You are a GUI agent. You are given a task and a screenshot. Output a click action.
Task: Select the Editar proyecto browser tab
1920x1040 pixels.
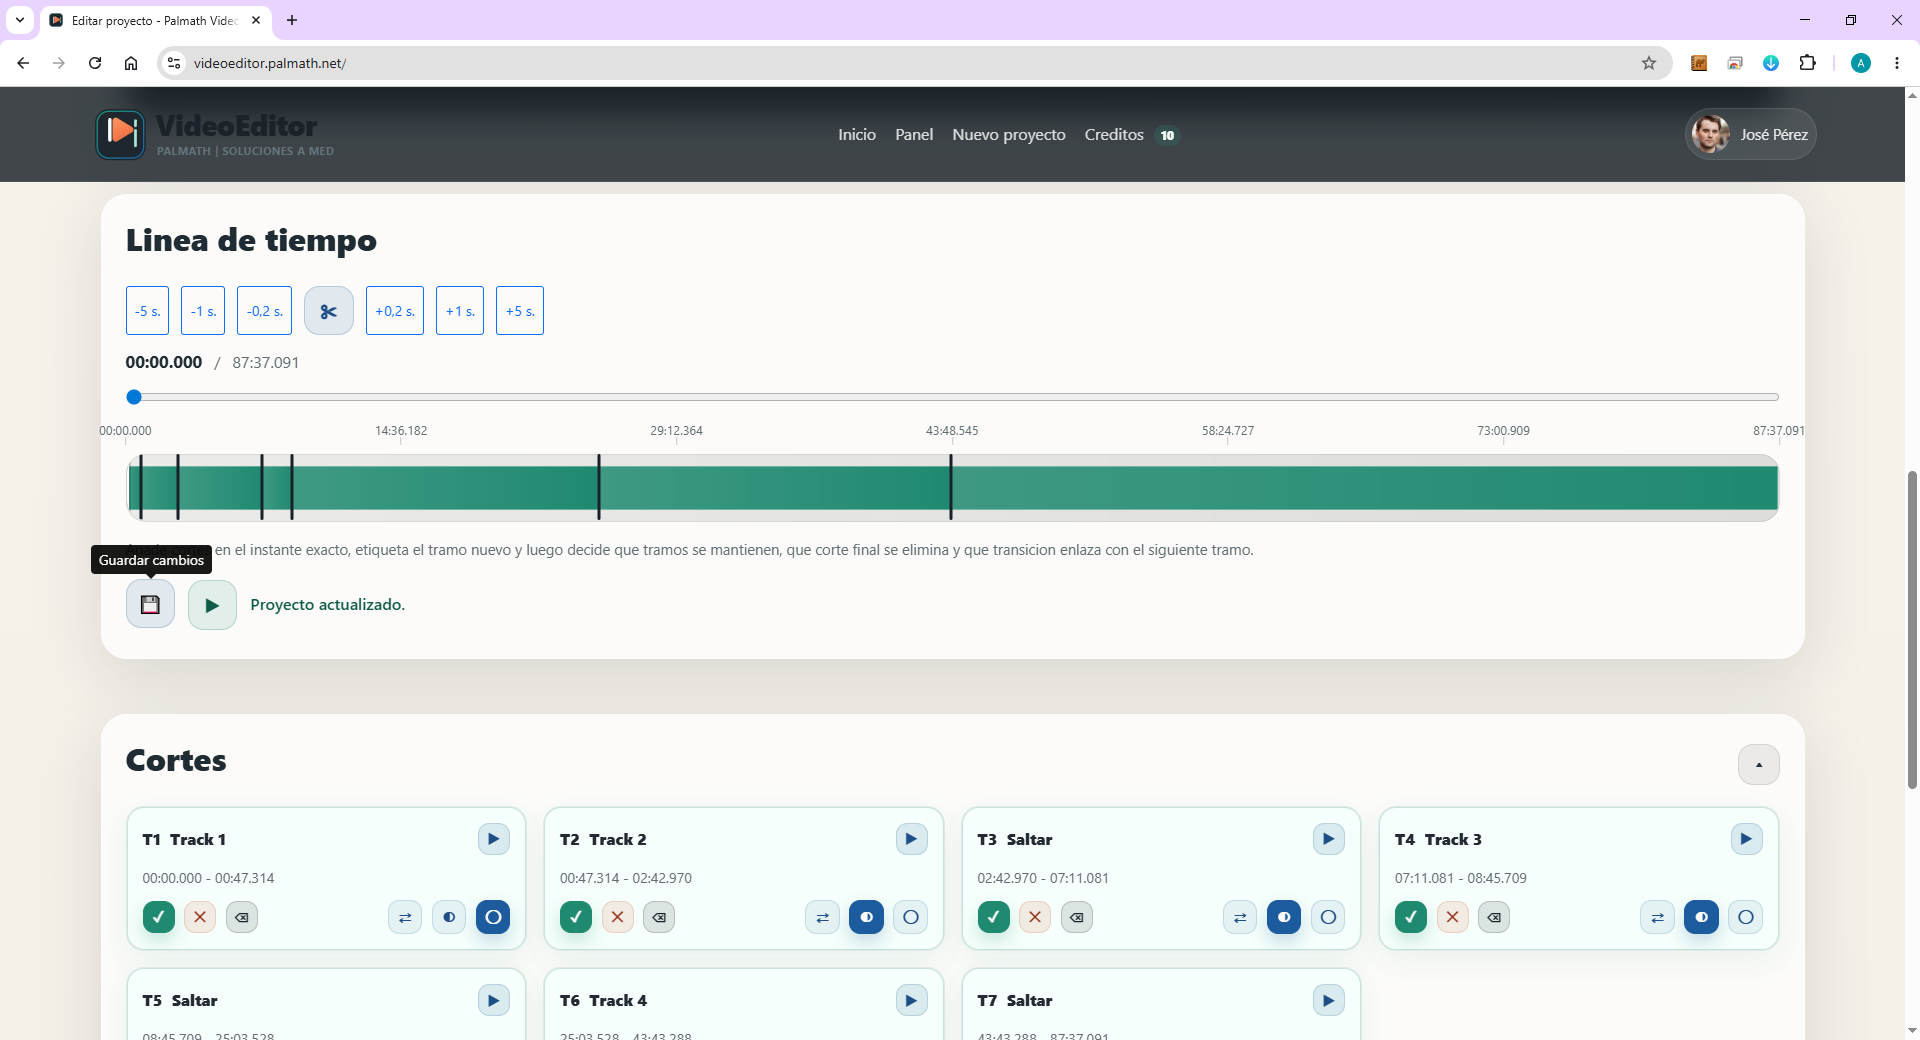156,20
